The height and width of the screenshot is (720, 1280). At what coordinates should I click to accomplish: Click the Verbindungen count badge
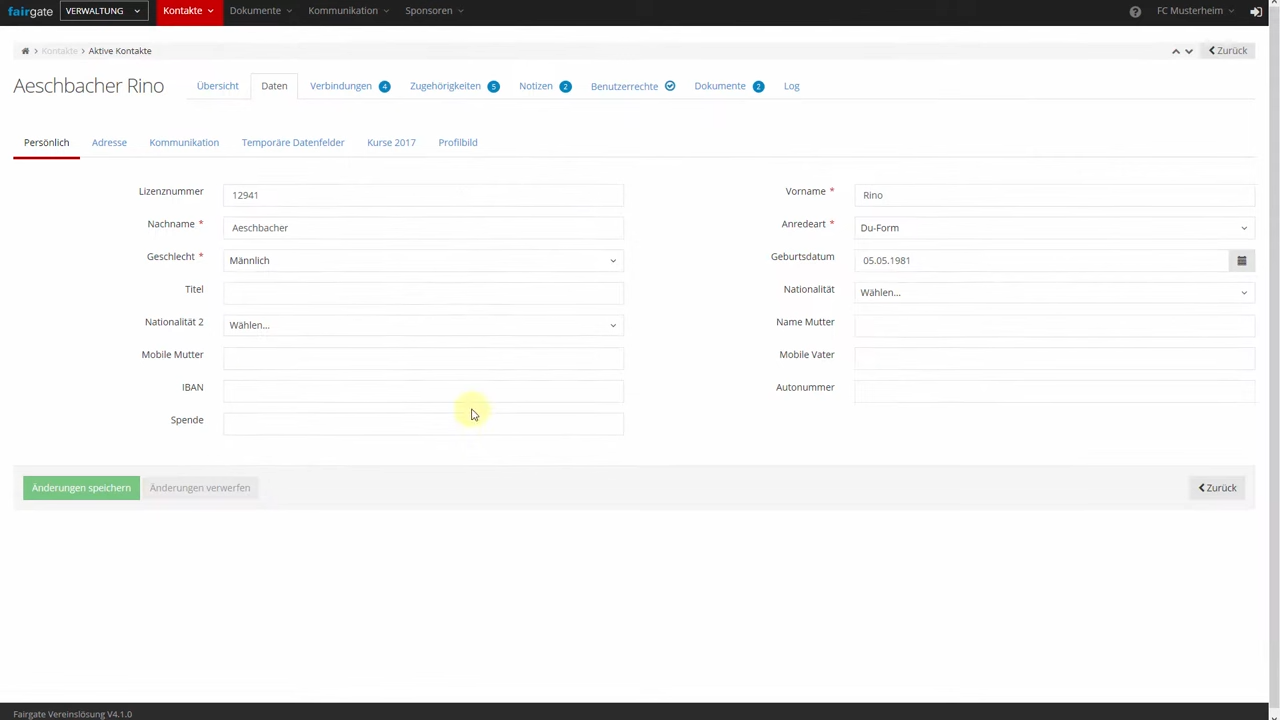pyautogui.click(x=384, y=86)
